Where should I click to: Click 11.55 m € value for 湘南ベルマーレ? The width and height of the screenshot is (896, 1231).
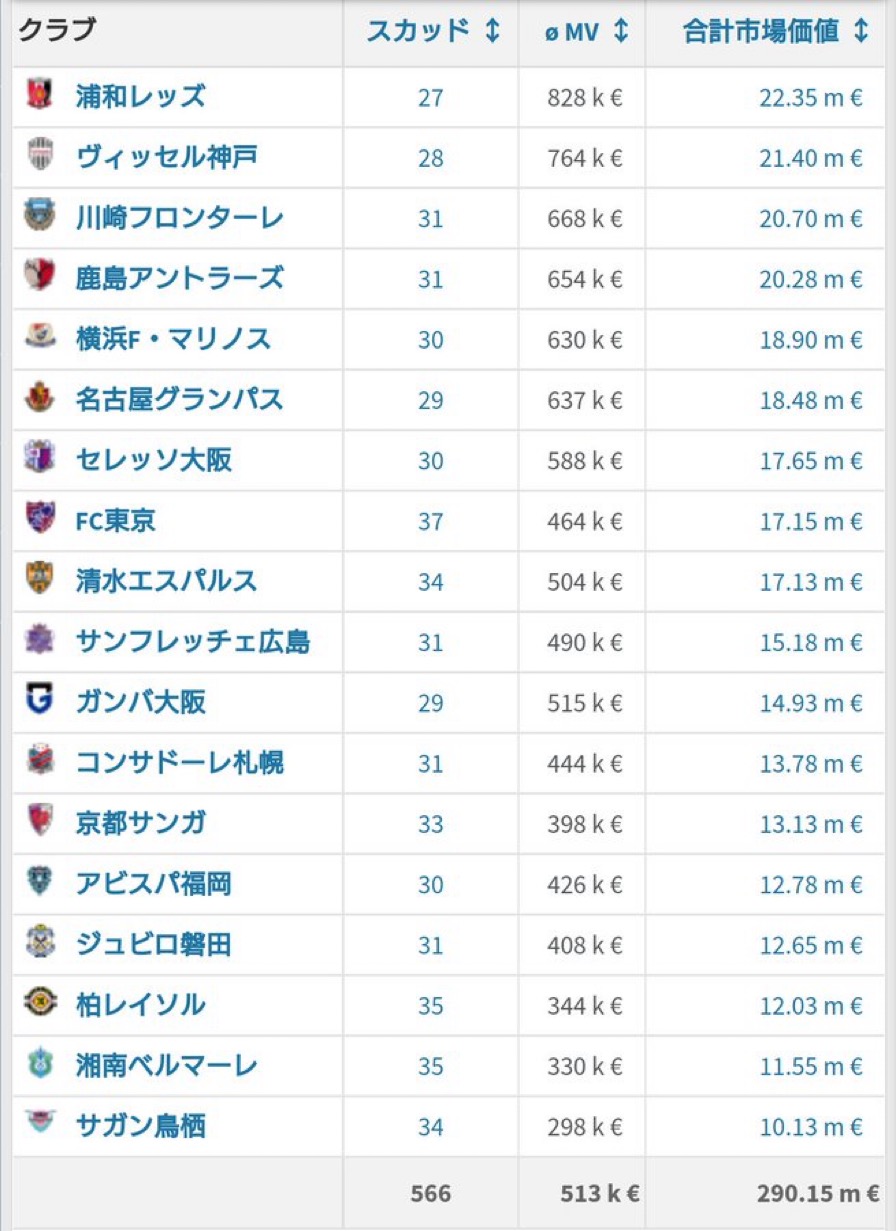click(810, 1066)
